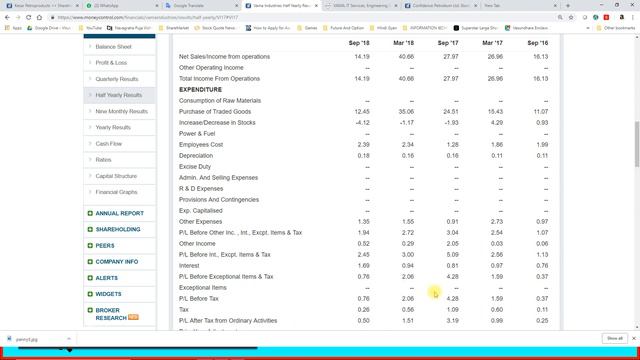Select the Purchase of Traded Goods row label
This screenshot has width=640, height=360.
[x=215, y=111]
